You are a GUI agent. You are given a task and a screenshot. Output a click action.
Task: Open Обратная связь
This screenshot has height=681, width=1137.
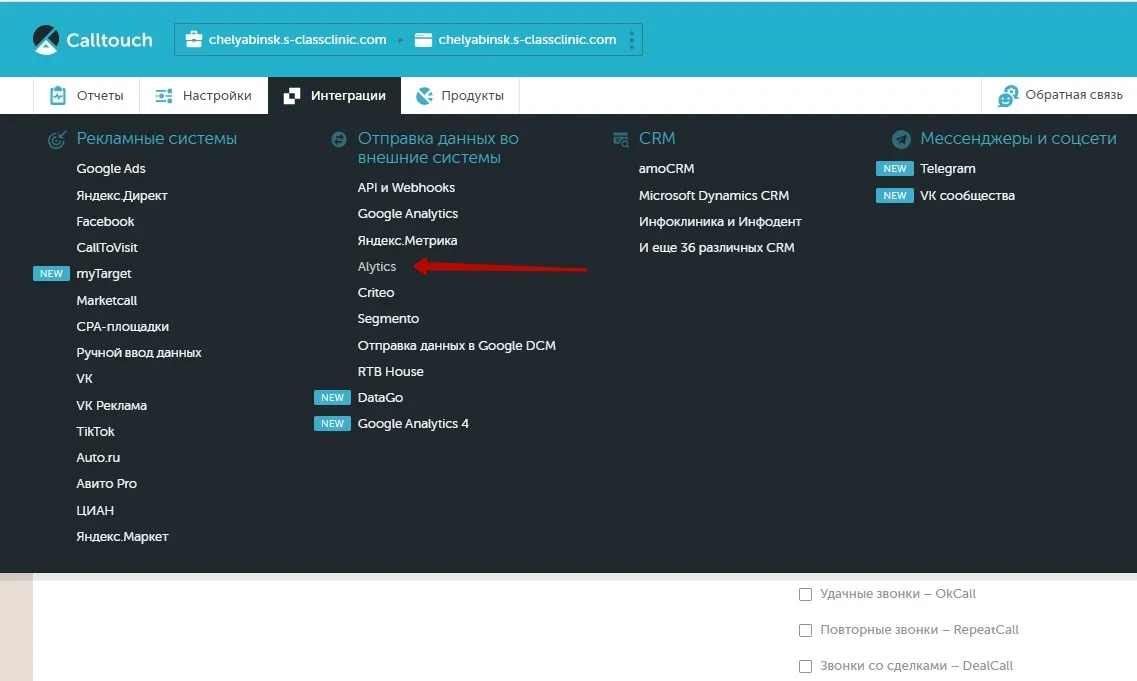1059,96
